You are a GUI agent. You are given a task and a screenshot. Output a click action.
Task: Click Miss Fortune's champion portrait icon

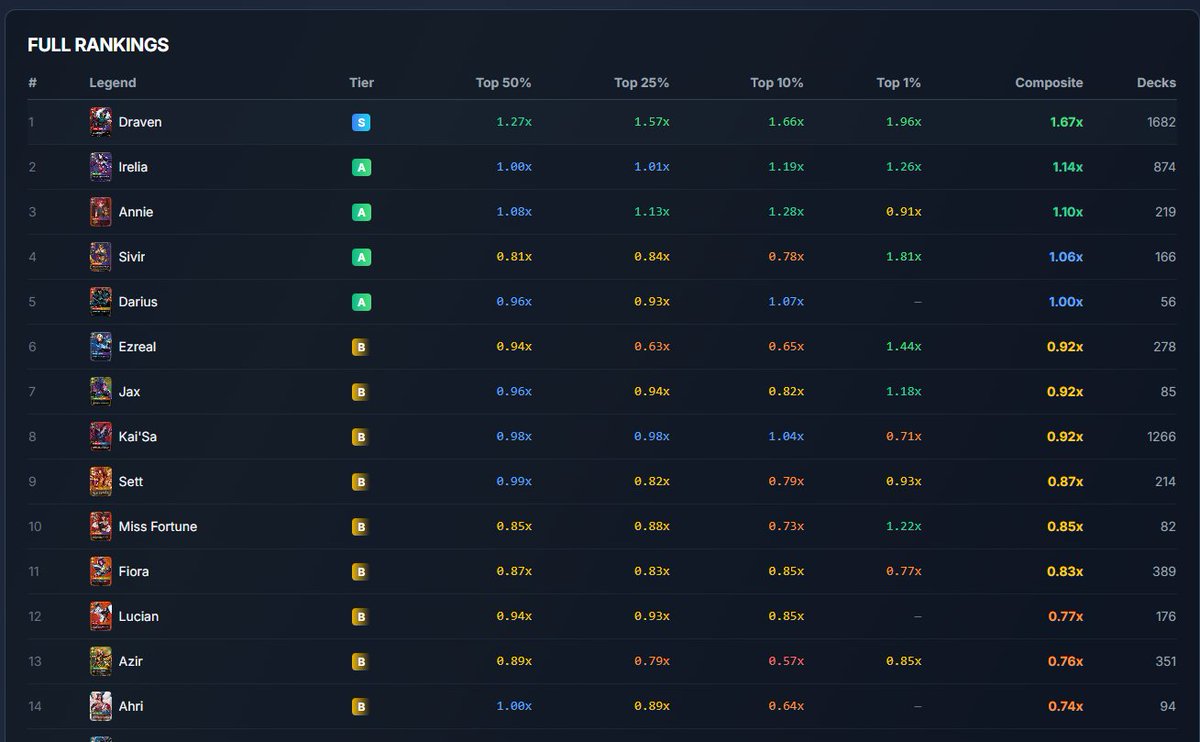point(100,527)
